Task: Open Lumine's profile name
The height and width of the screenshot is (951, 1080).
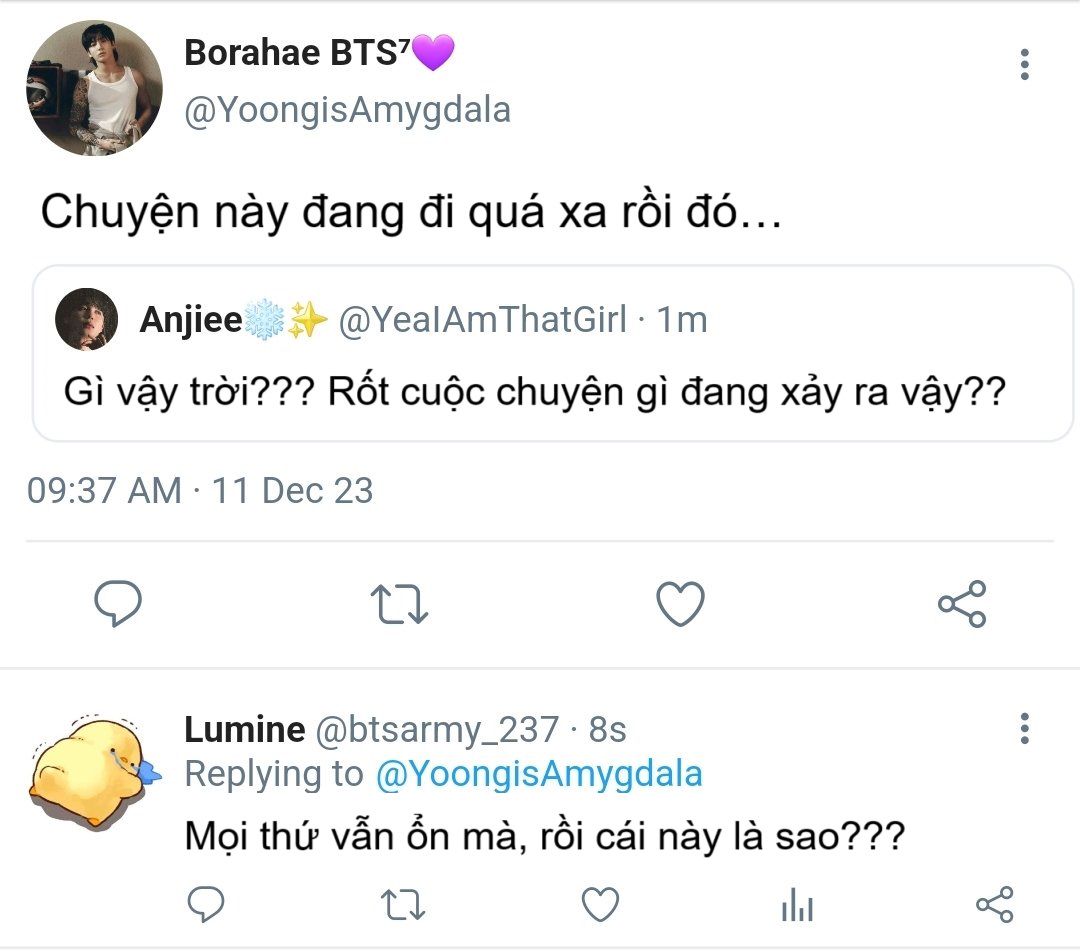Action: pos(244,729)
